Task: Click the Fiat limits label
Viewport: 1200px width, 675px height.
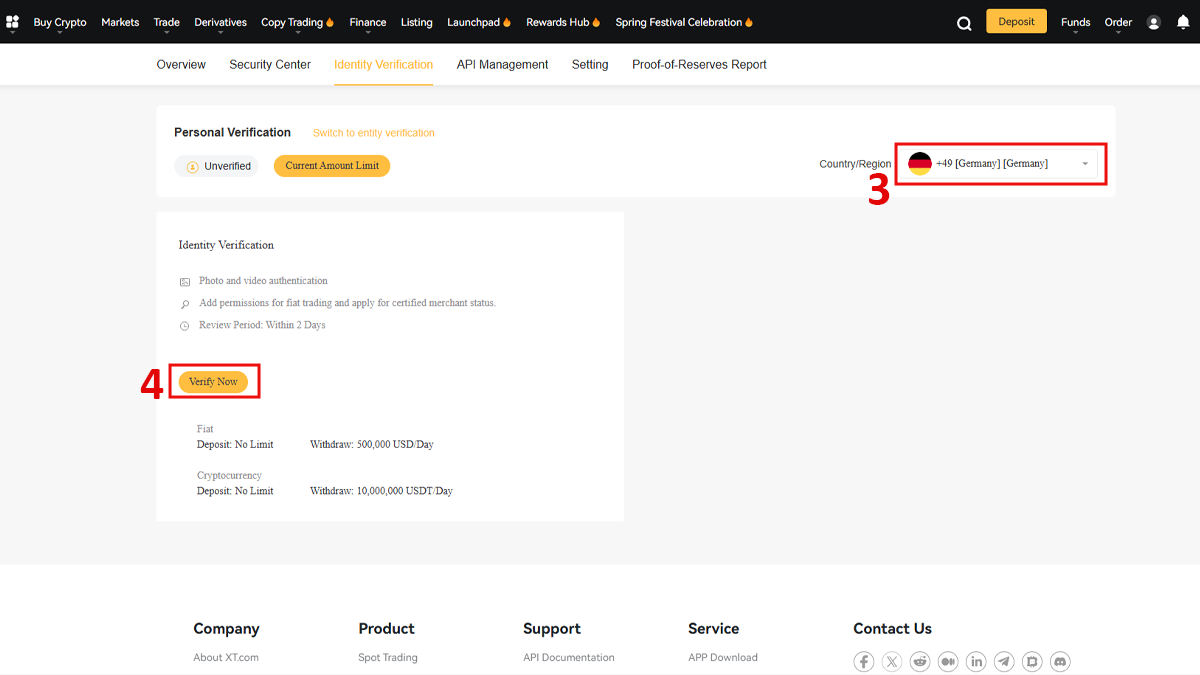Action: click(x=205, y=429)
